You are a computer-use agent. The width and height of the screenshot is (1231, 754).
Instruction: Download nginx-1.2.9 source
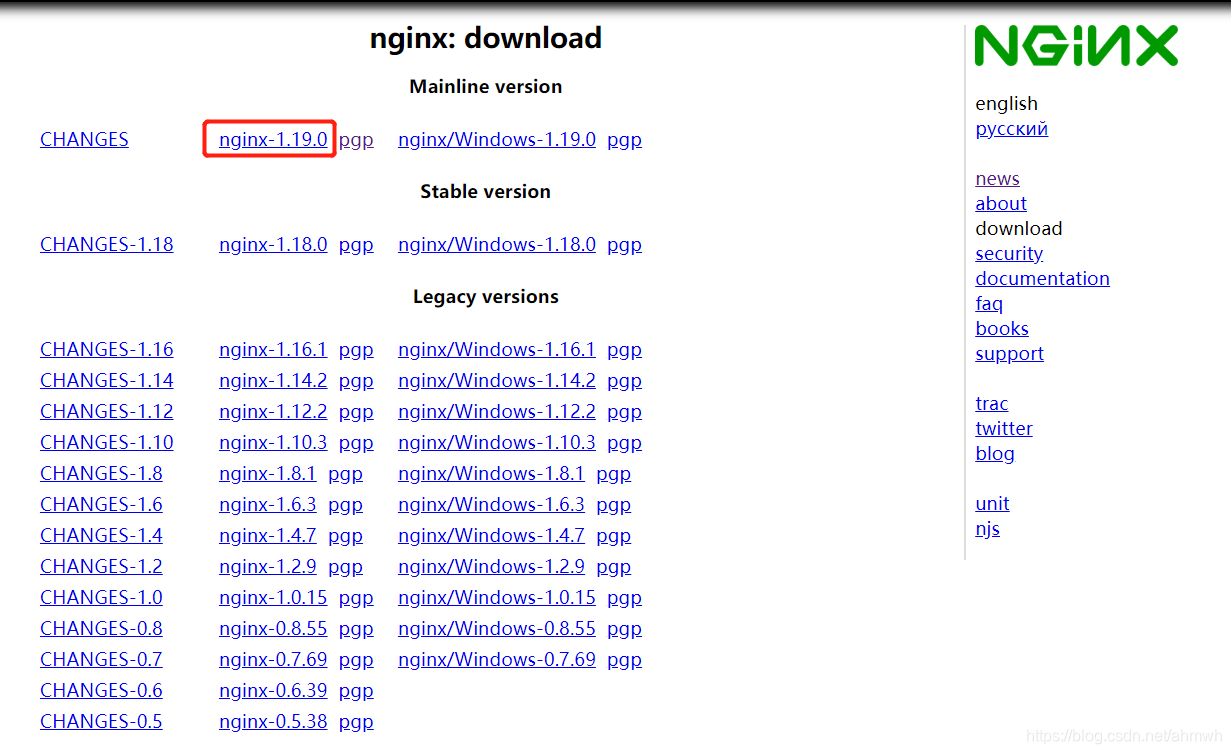(268, 567)
